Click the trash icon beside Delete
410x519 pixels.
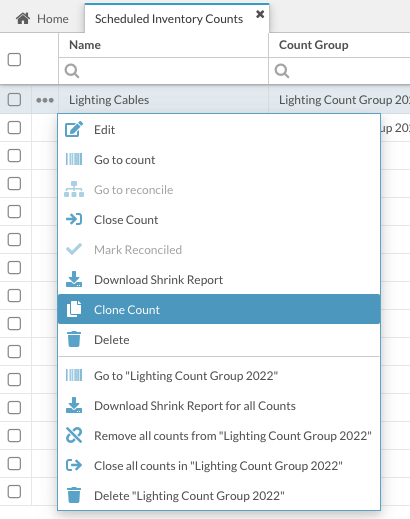74,339
